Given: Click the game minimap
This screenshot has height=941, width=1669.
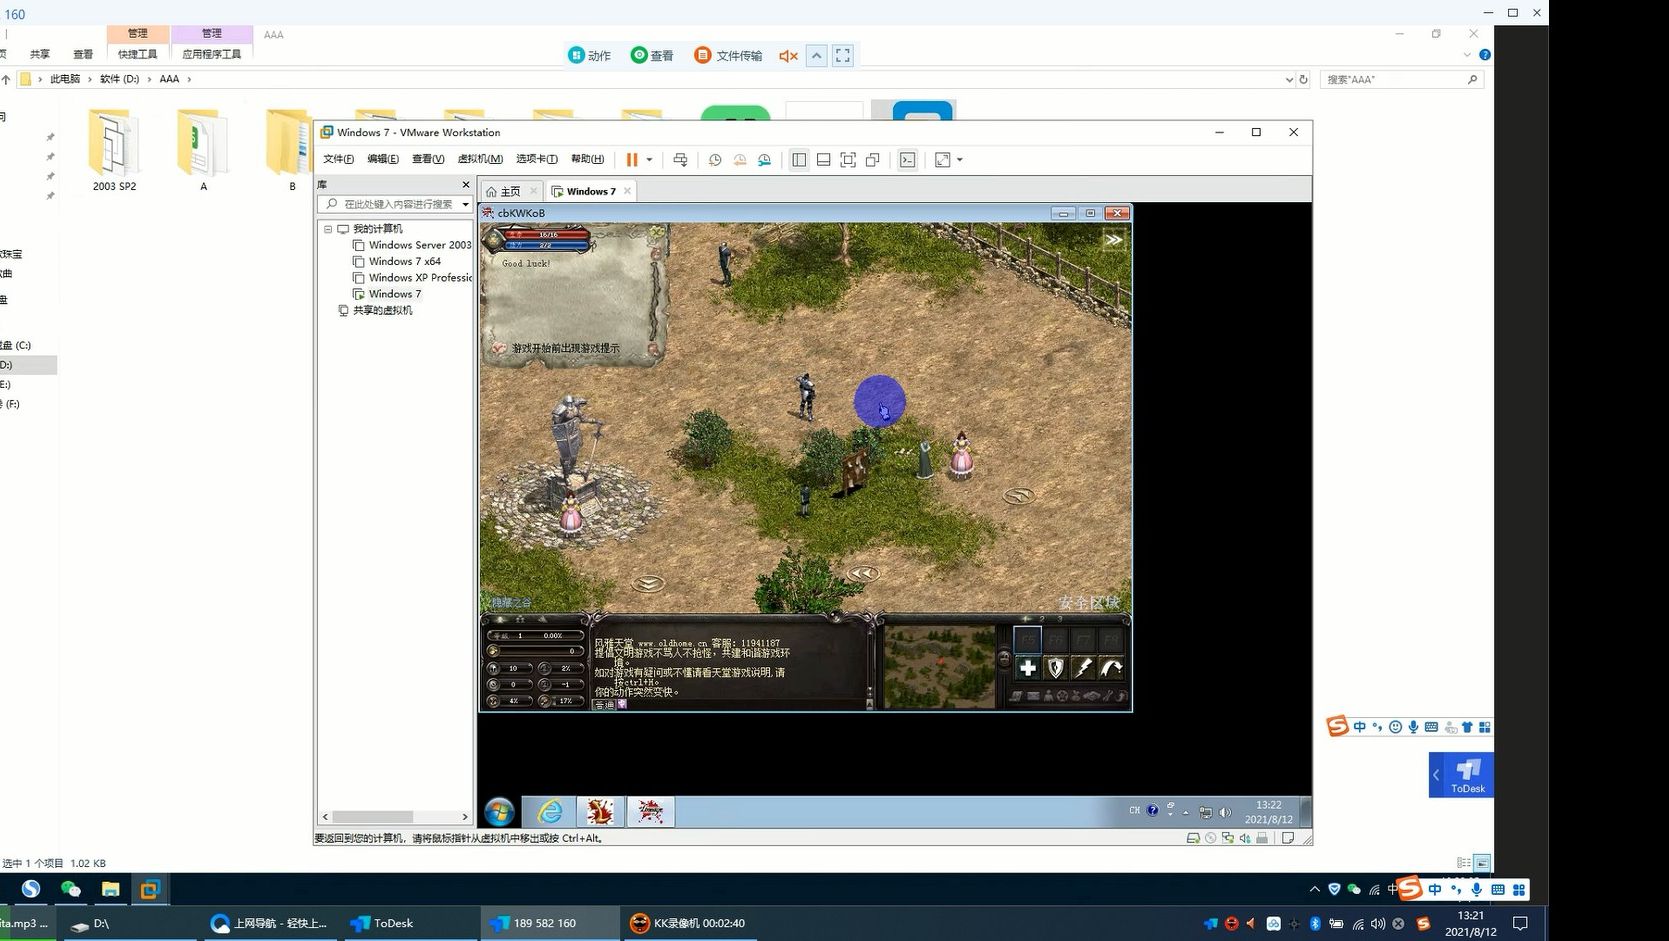Looking at the screenshot, I should (940, 668).
